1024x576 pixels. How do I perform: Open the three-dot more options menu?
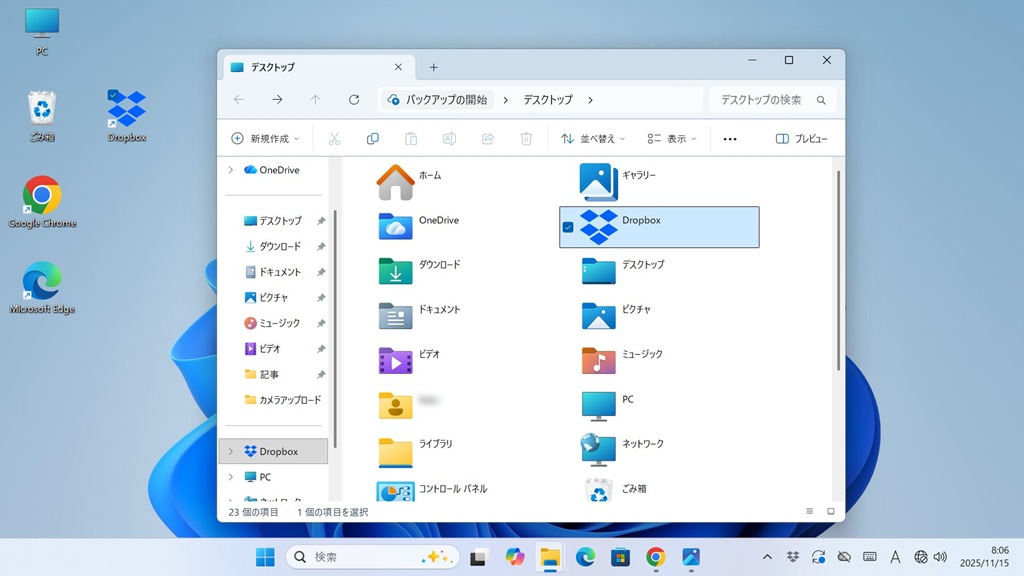(x=730, y=139)
